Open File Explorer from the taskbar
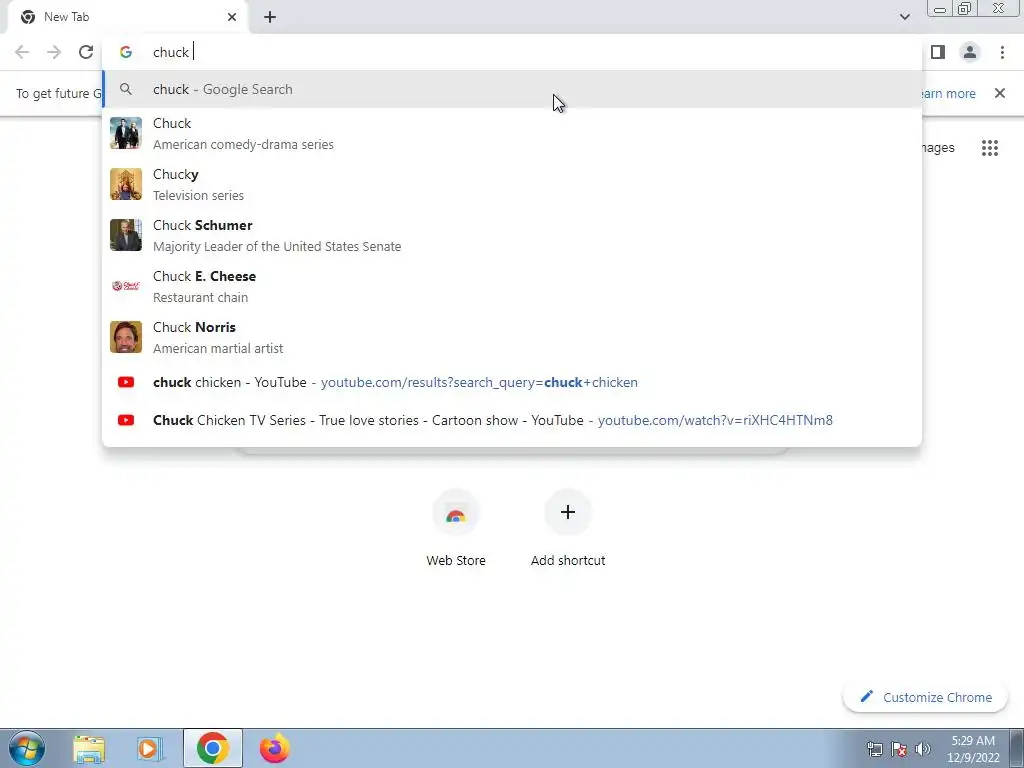 (89, 749)
